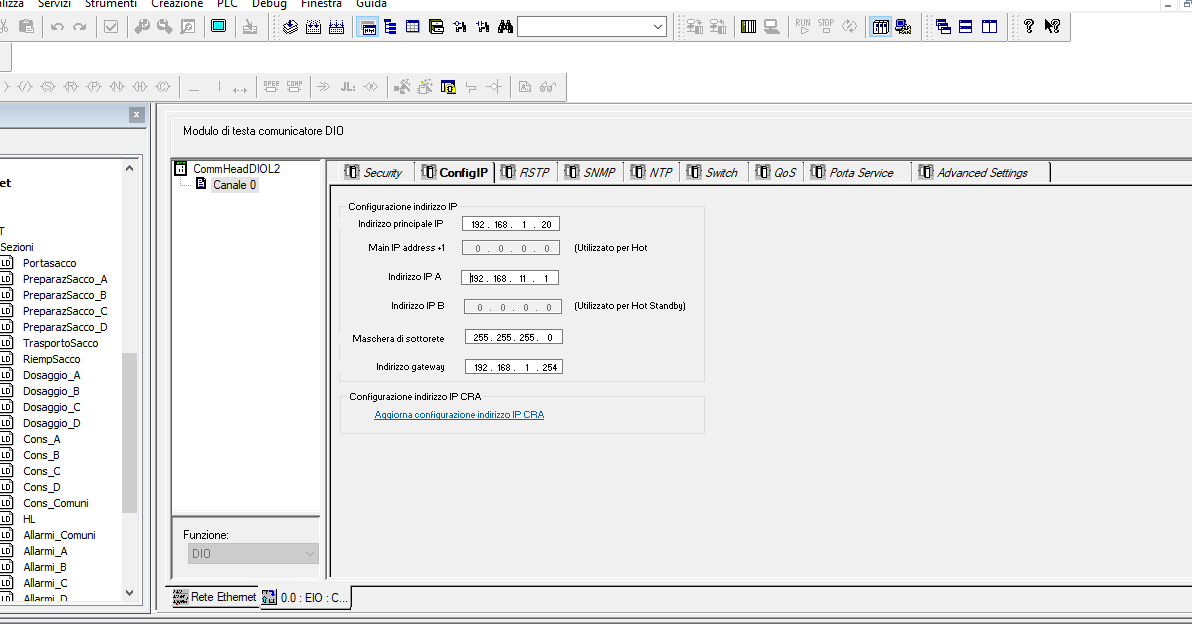This screenshot has height=629, width=1192.
Task: Open the Advanced Settings tab
Action: [x=981, y=173]
